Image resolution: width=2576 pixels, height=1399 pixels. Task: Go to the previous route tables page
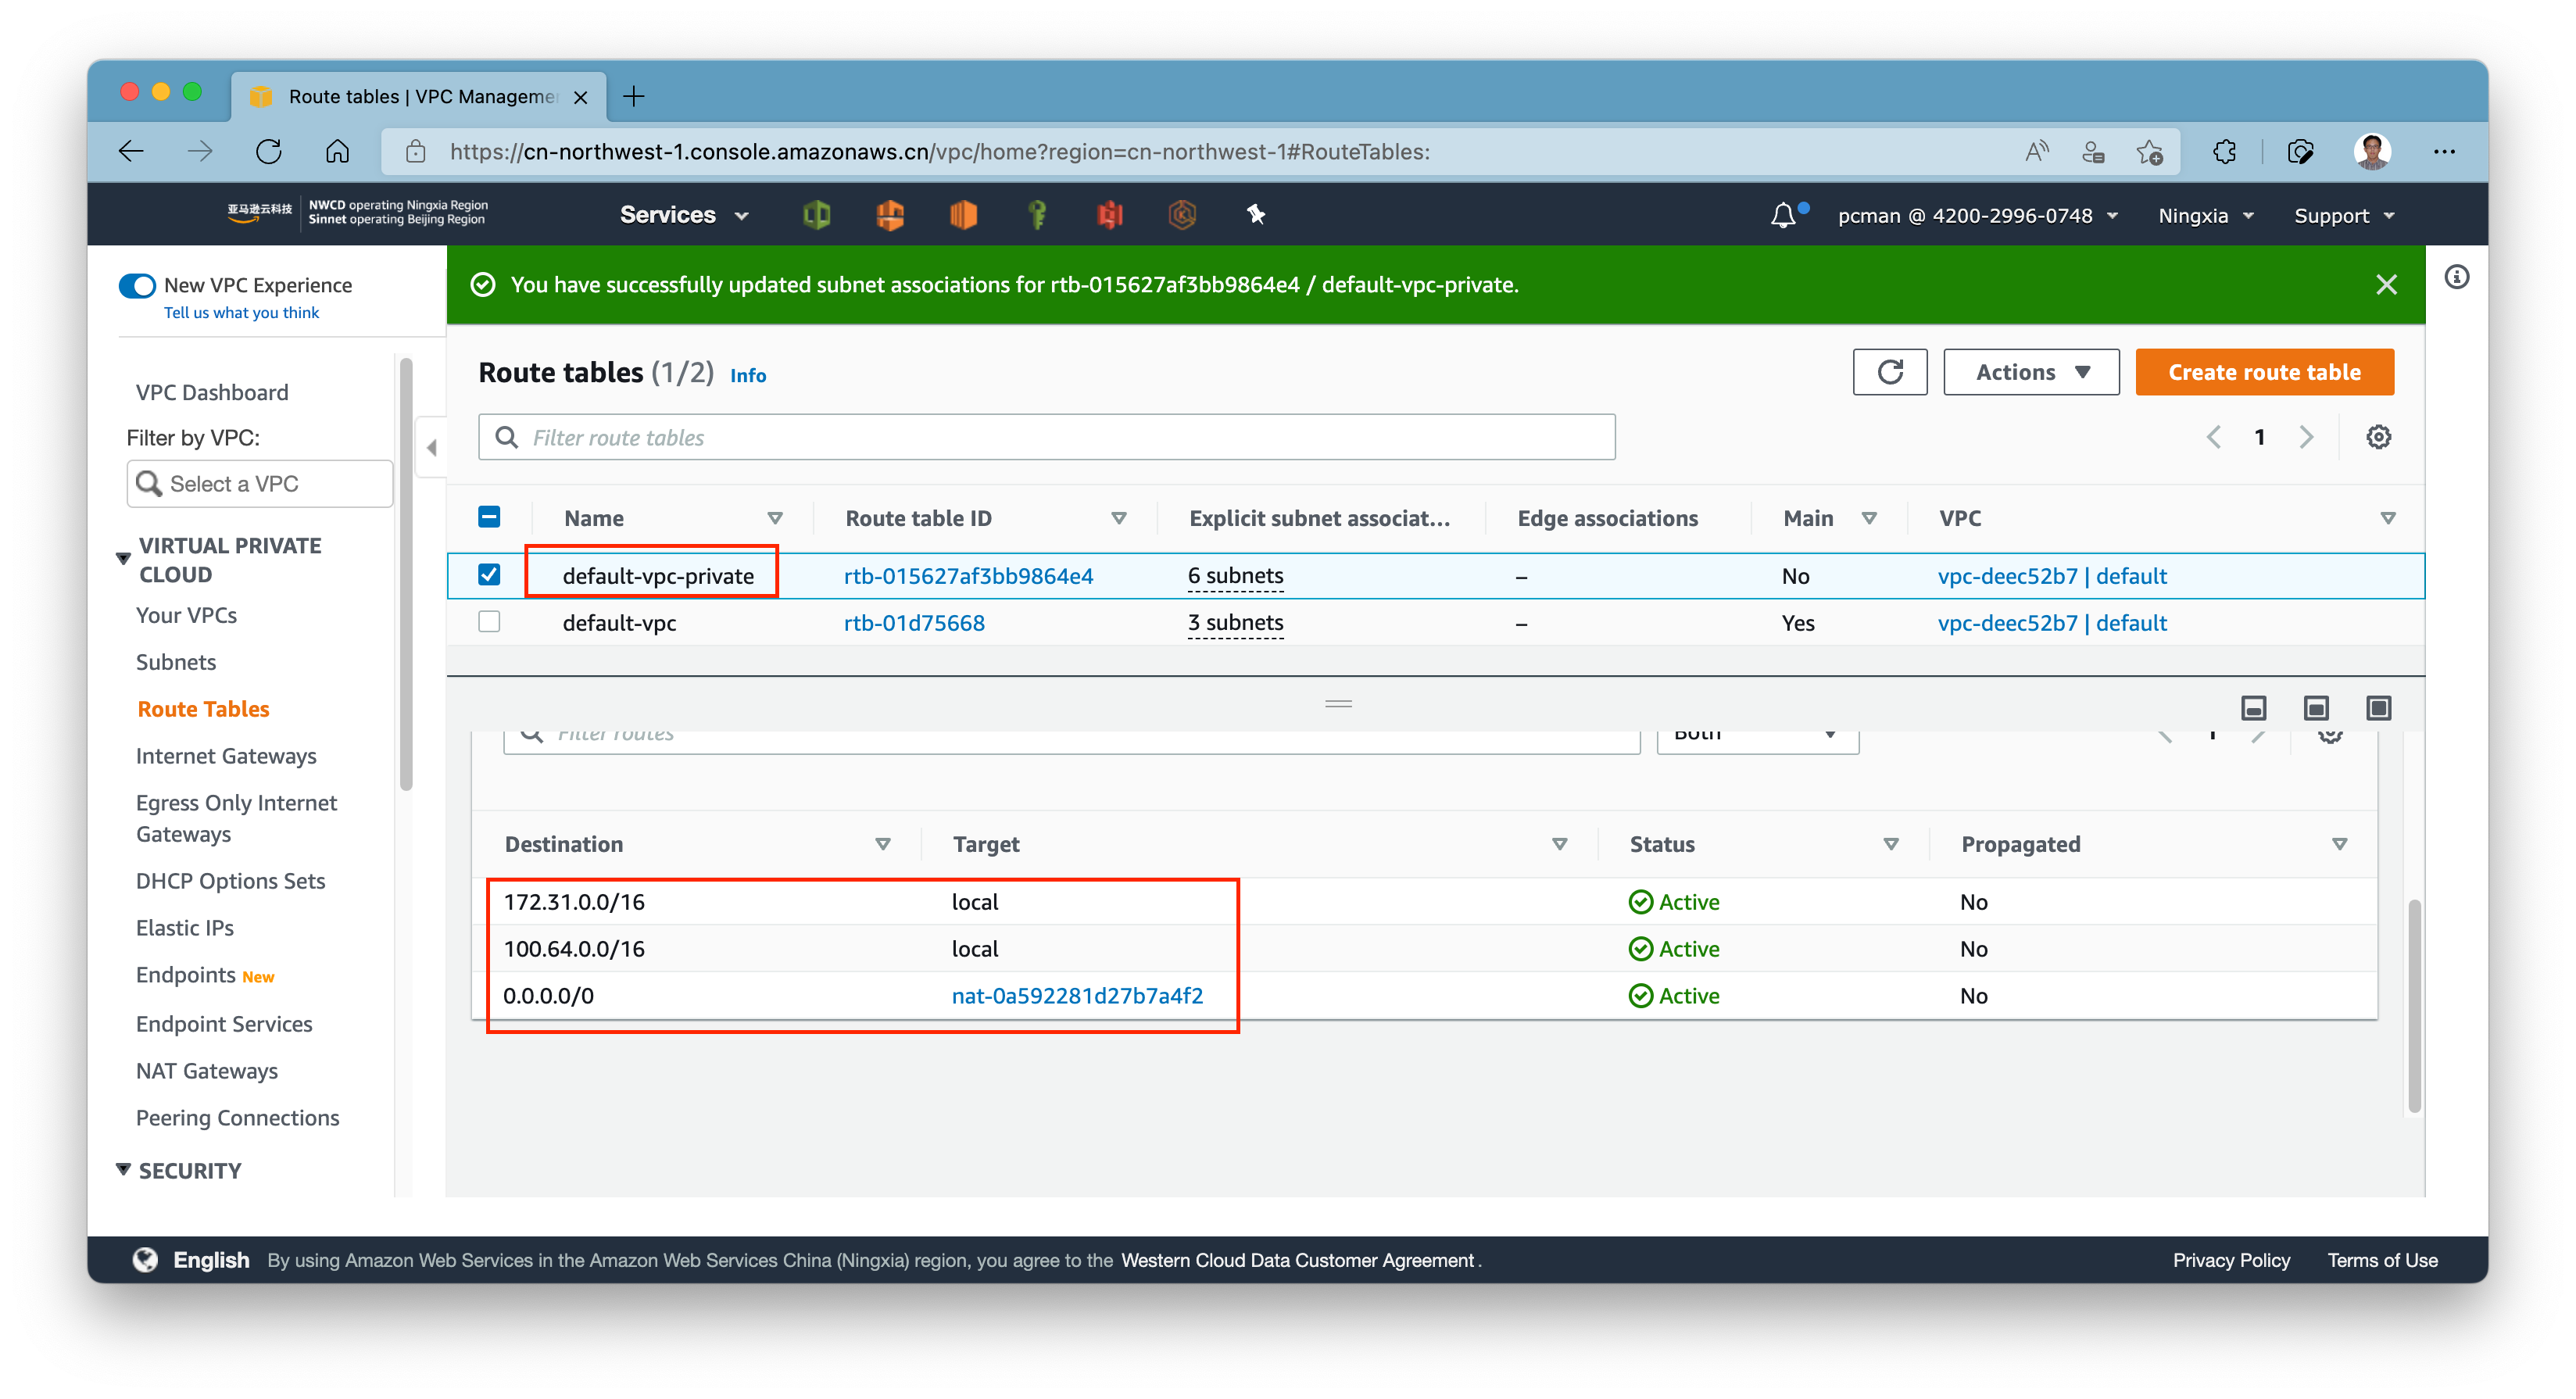[2214, 437]
